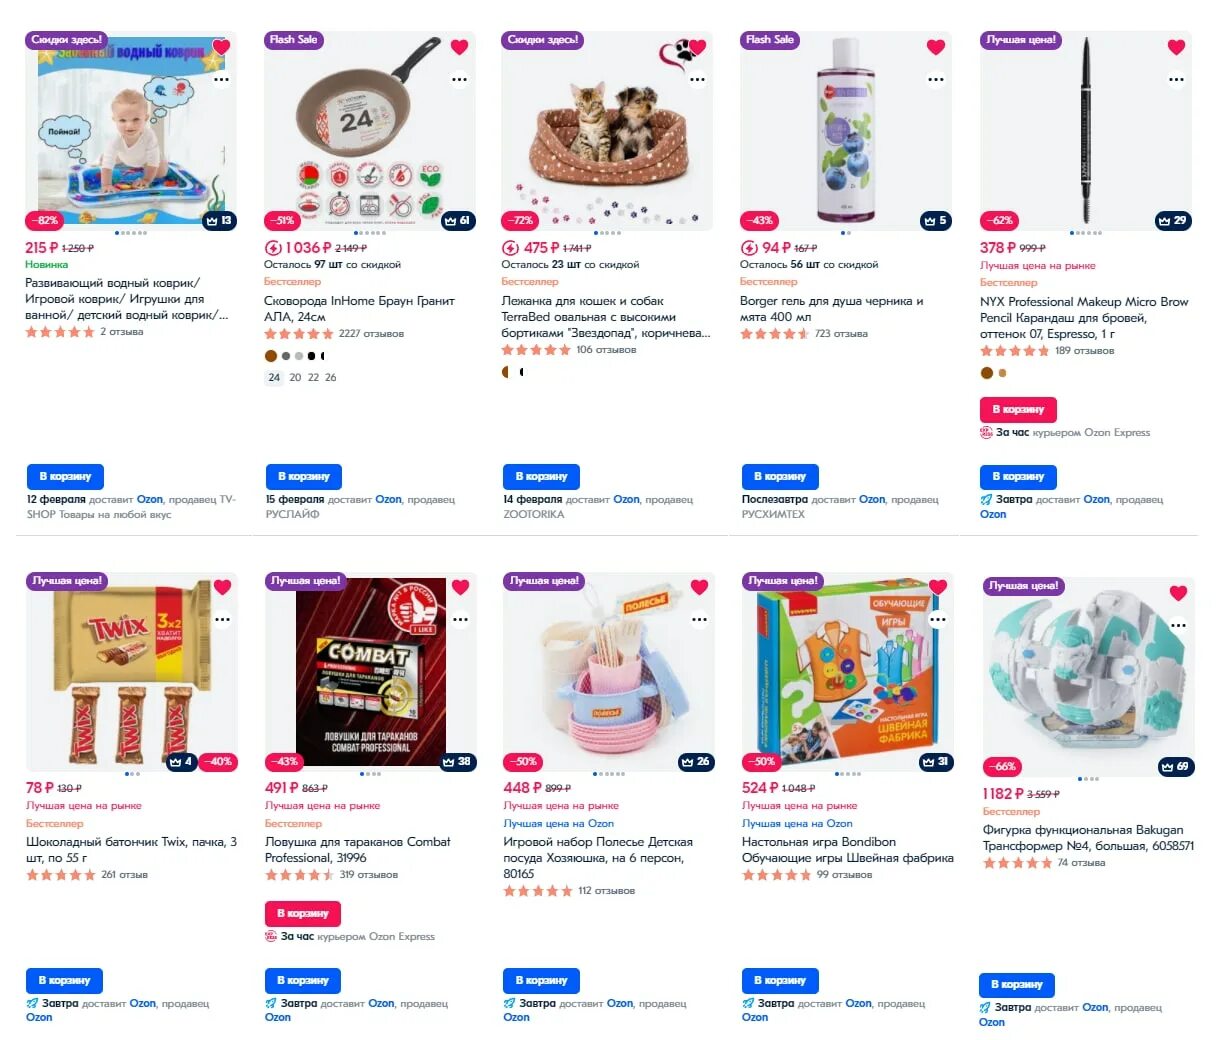Toggle the favorite heart on the Bakugan figure

coord(1178,593)
